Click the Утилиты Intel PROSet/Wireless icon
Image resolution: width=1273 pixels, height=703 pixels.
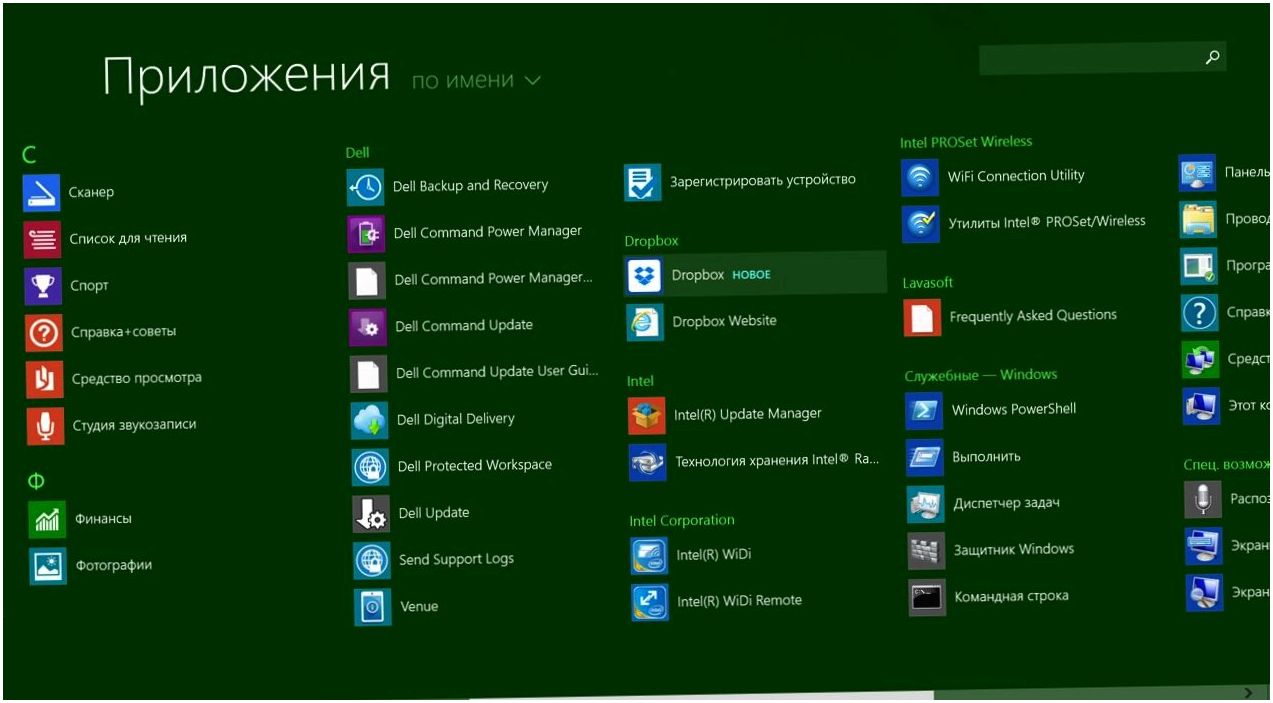coord(921,223)
